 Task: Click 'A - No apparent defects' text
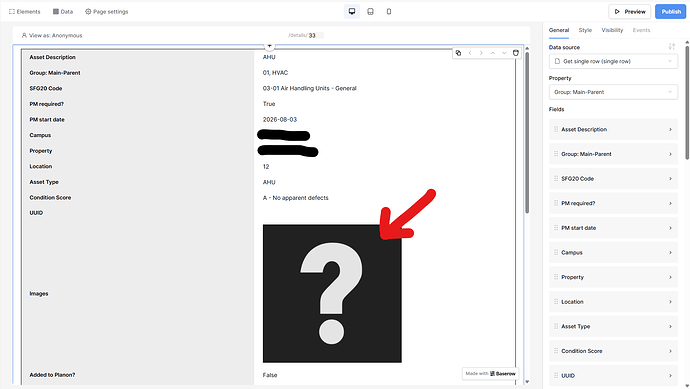pos(295,198)
